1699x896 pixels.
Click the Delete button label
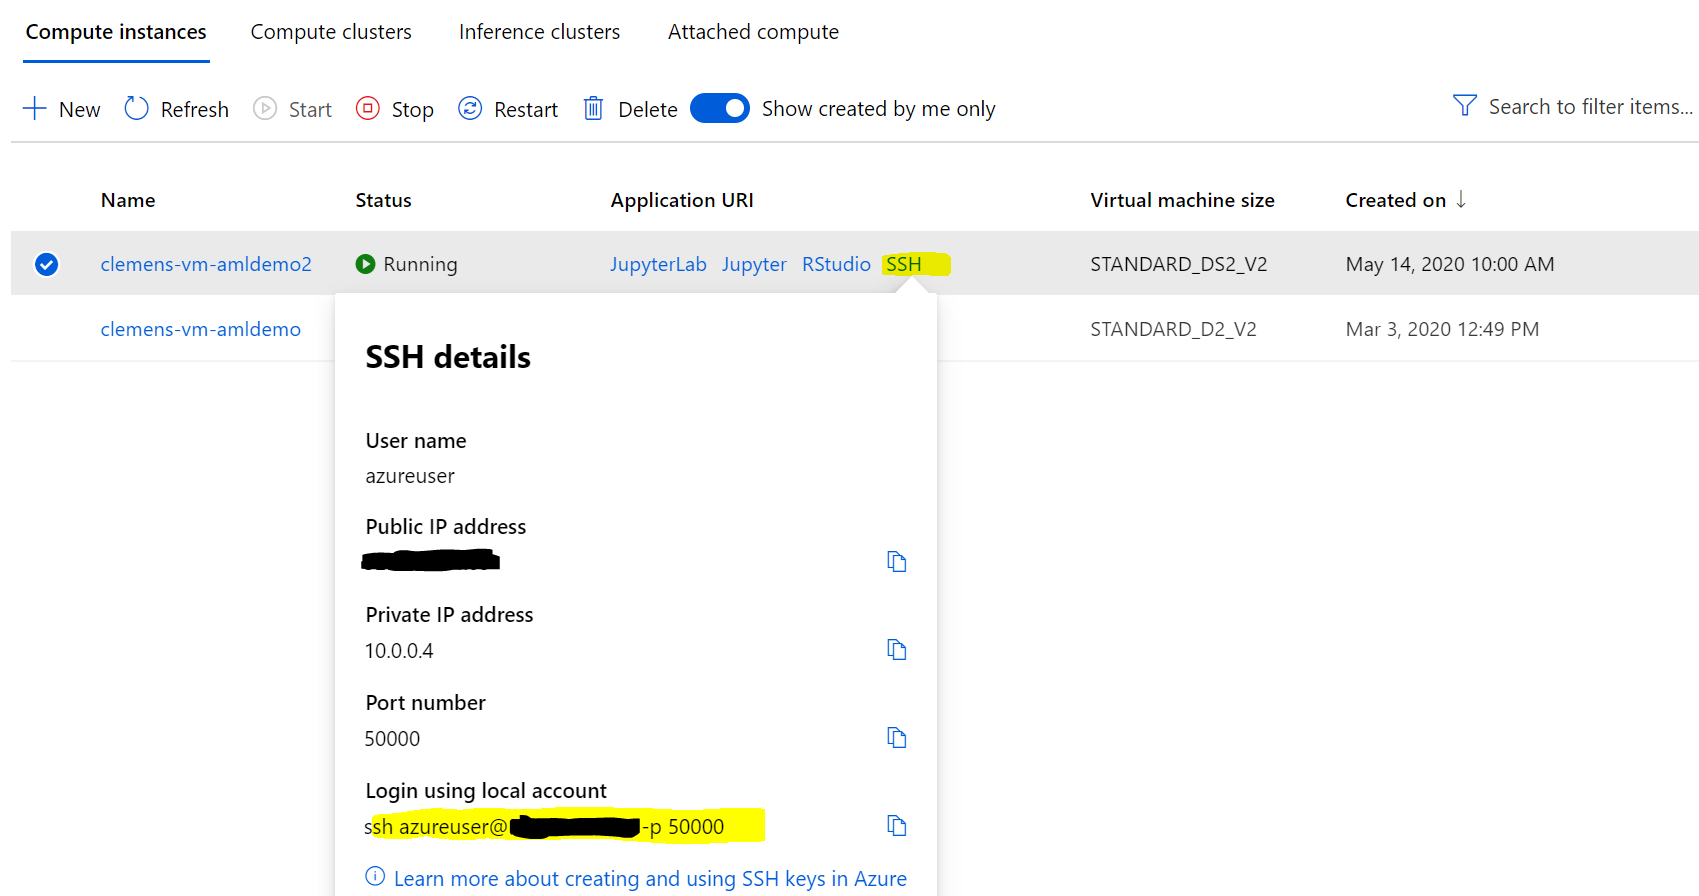click(647, 109)
